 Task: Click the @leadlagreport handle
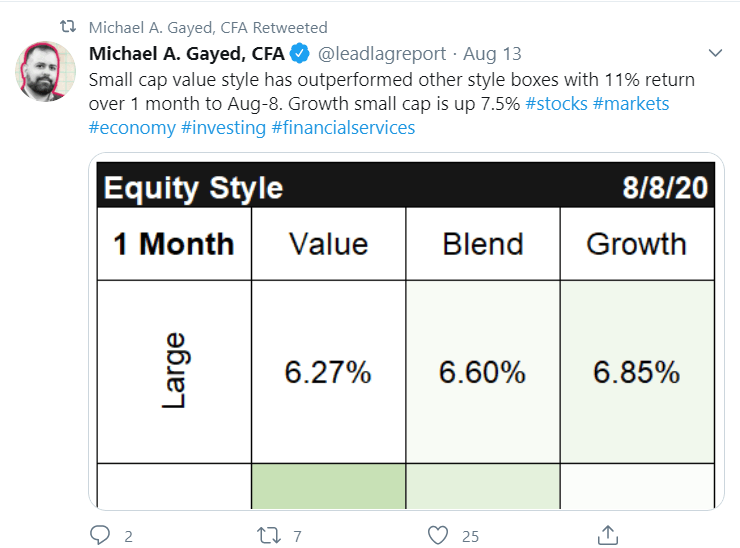point(381,54)
